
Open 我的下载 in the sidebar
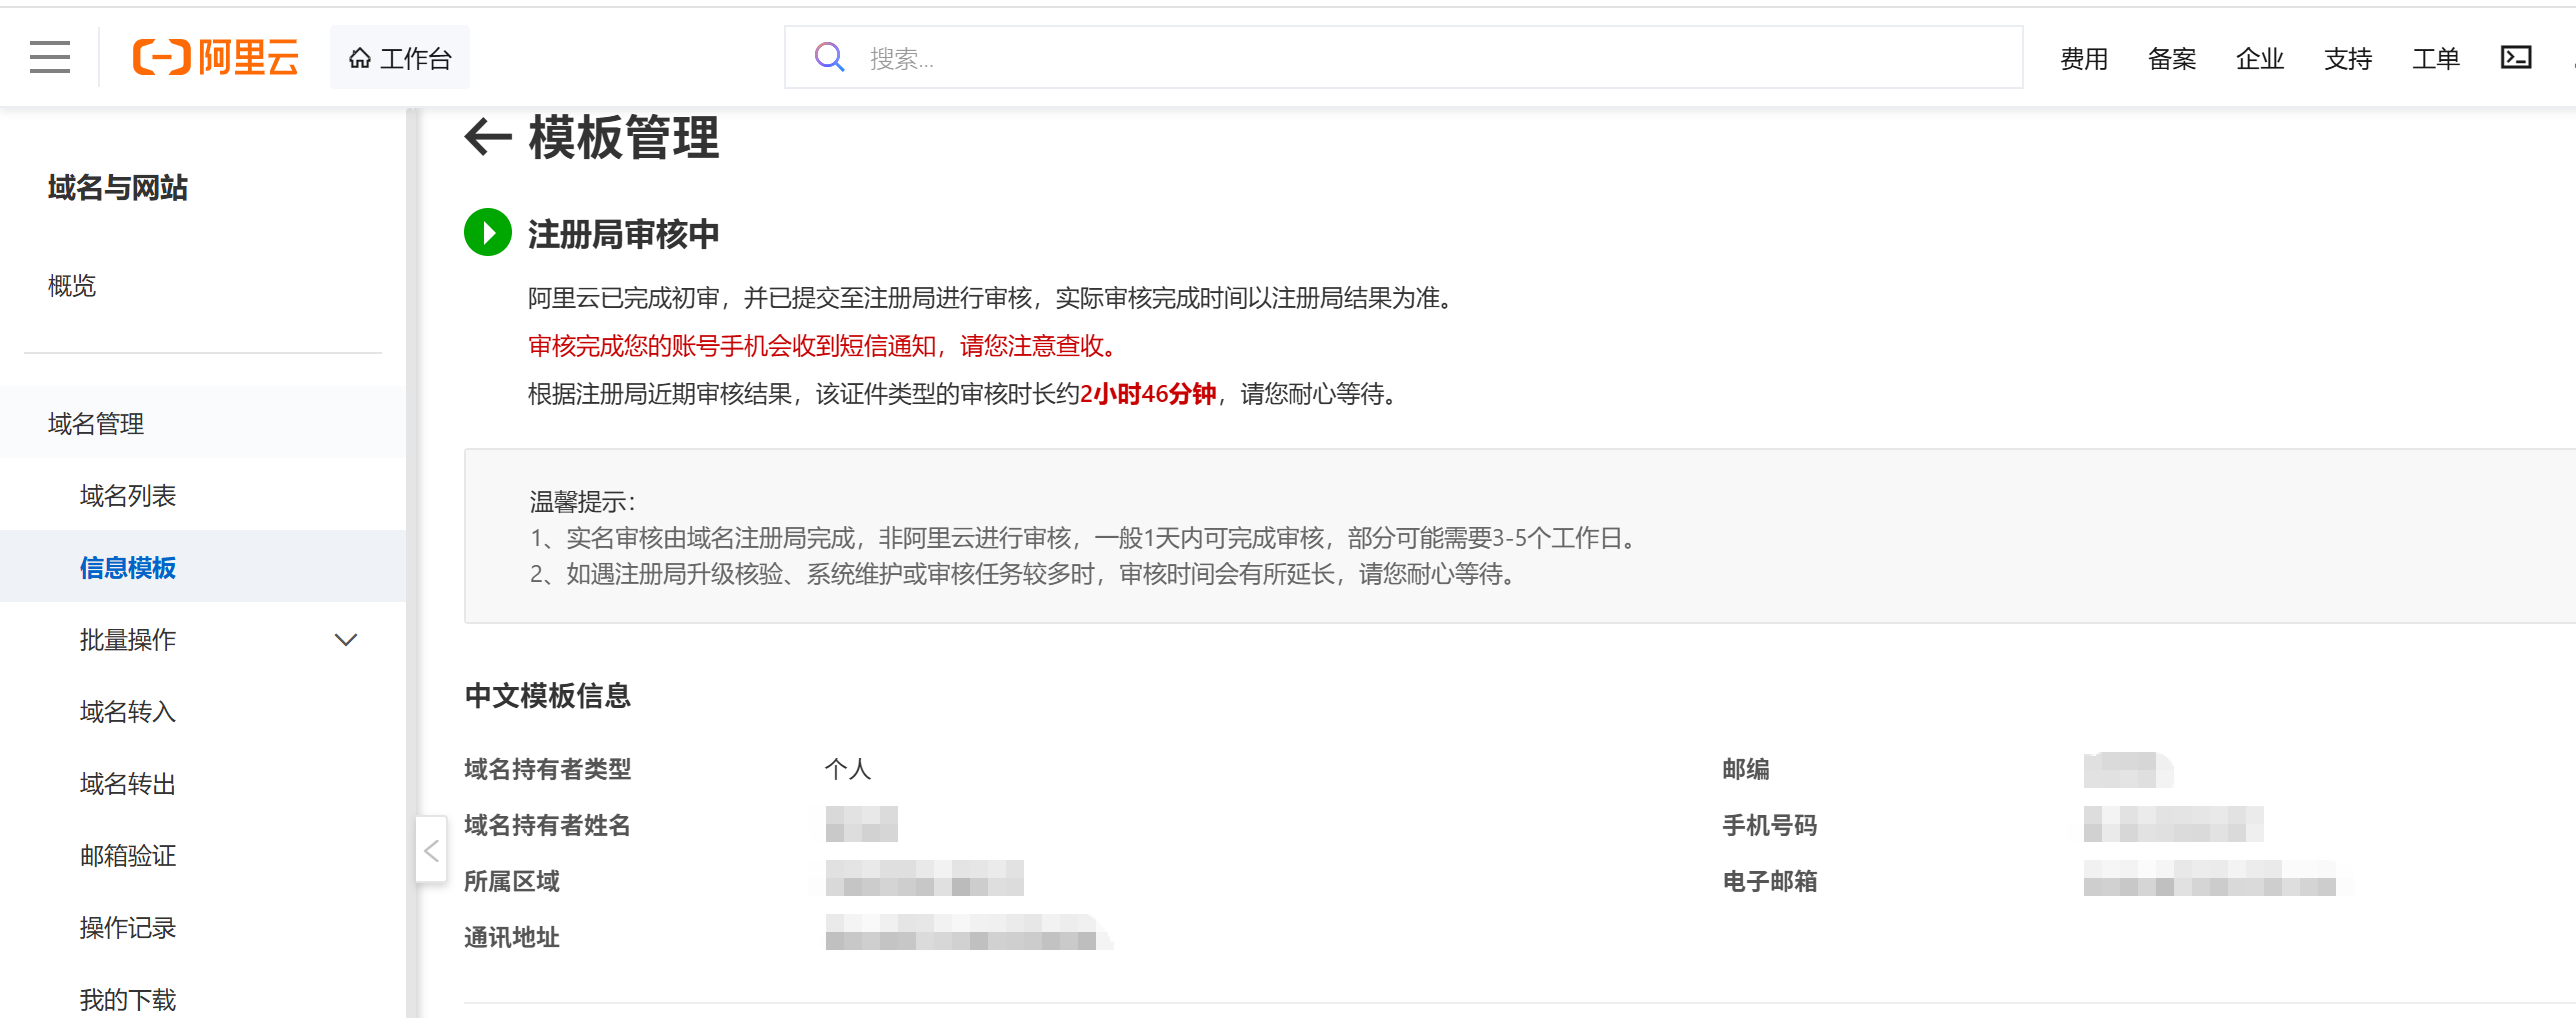[128, 999]
